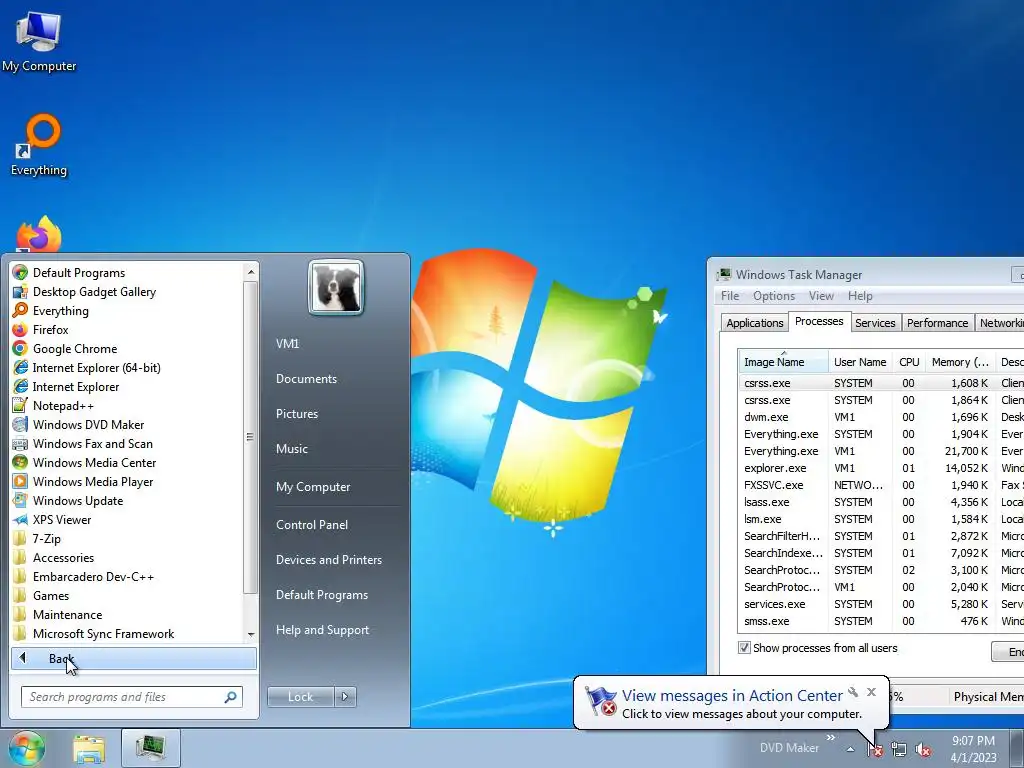
Task: Launch Desktop Gadget Gallery
Action: (x=94, y=292)
